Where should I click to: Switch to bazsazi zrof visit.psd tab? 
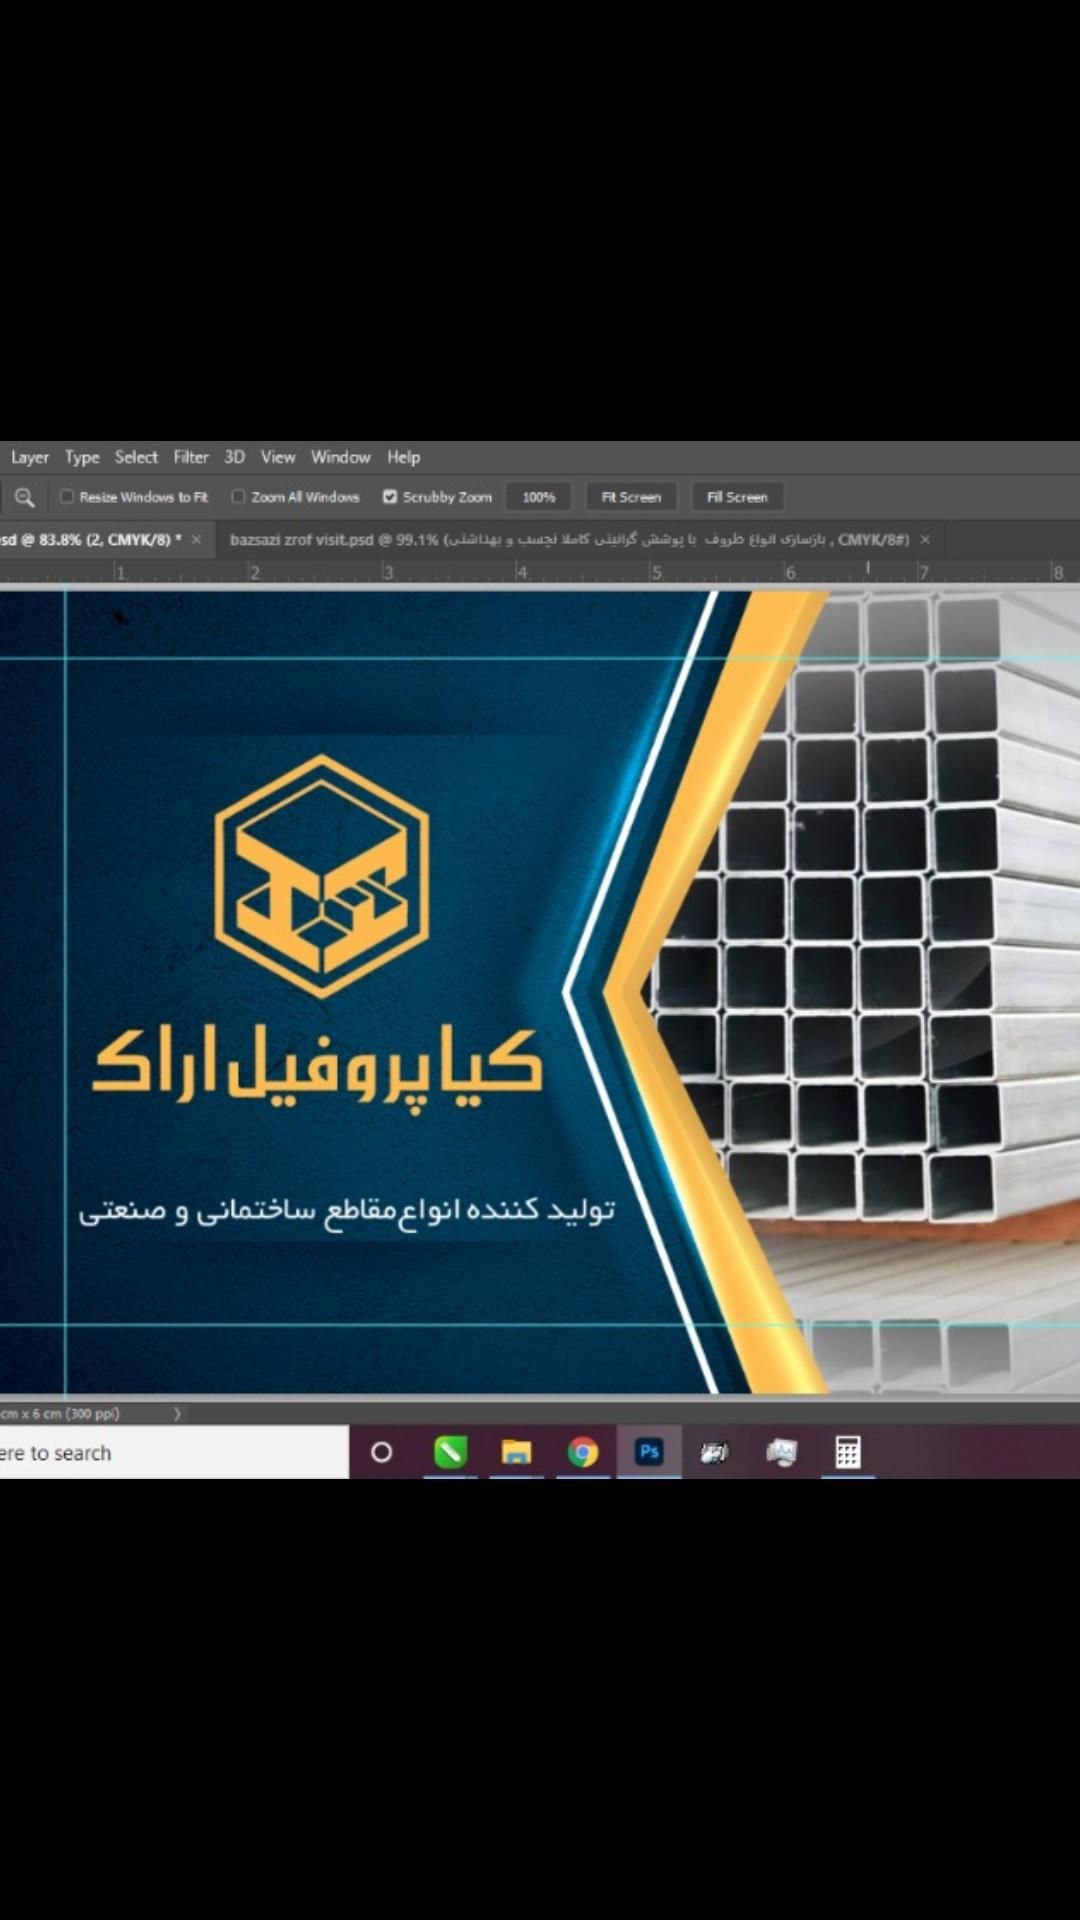(x=568, y=540)
